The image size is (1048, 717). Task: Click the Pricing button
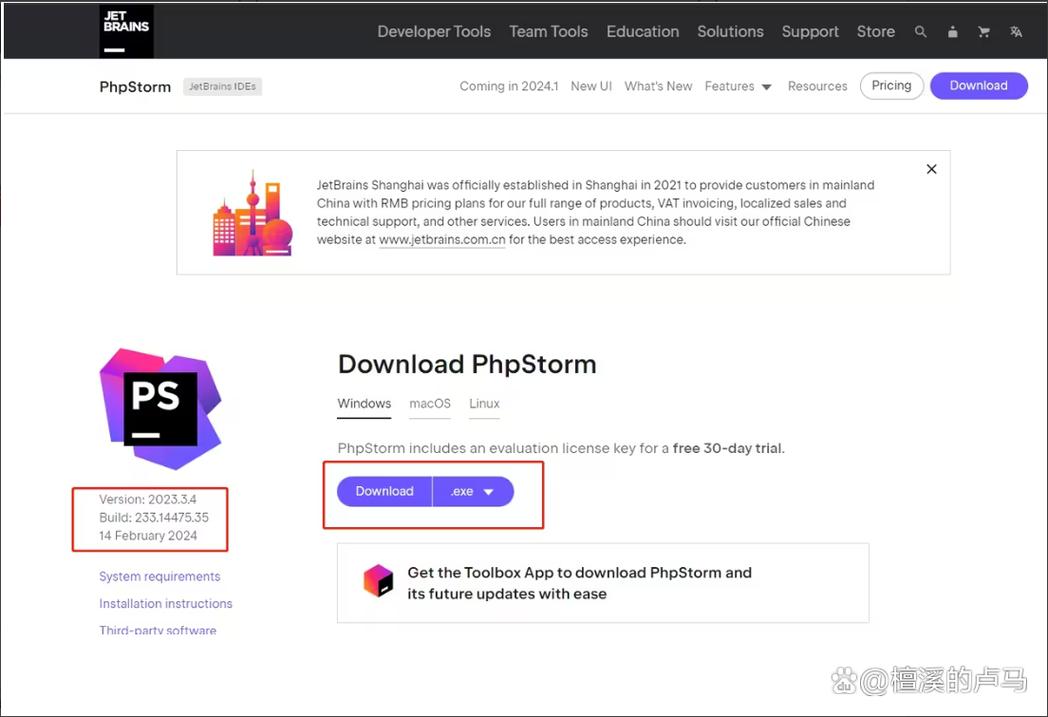pos(892,86)
